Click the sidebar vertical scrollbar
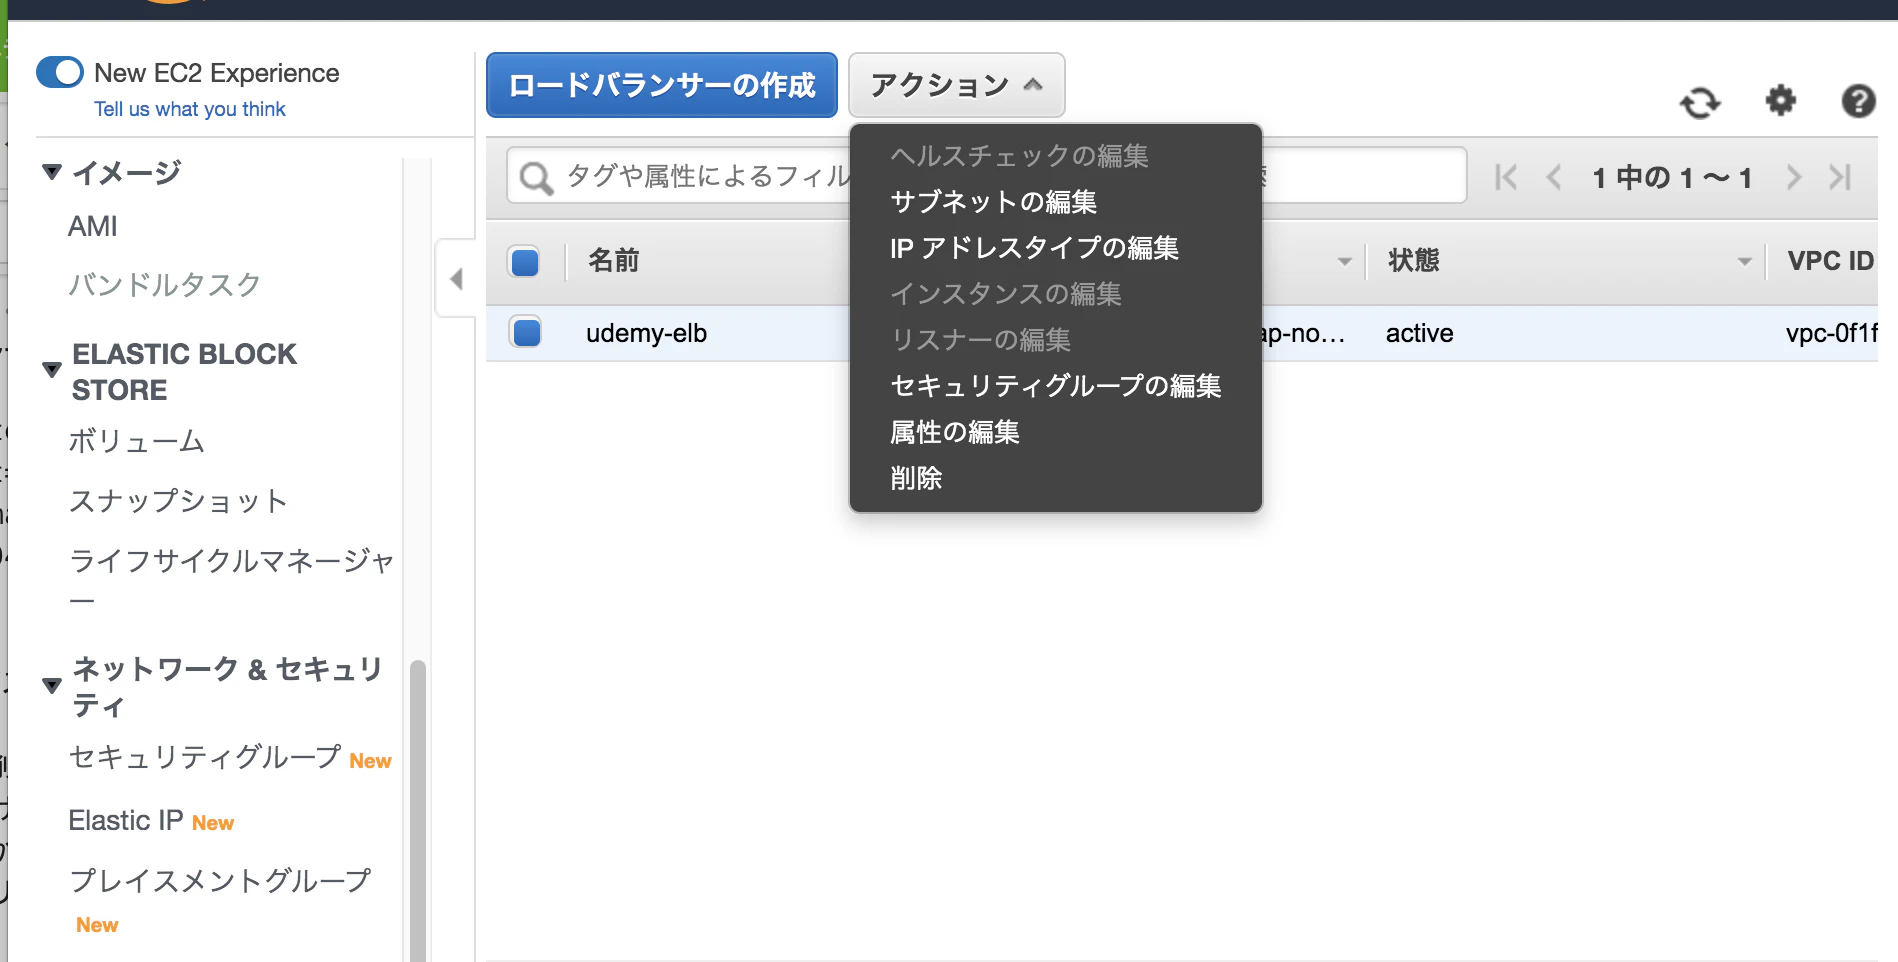Screen dimensions: 1898x962 418,810
